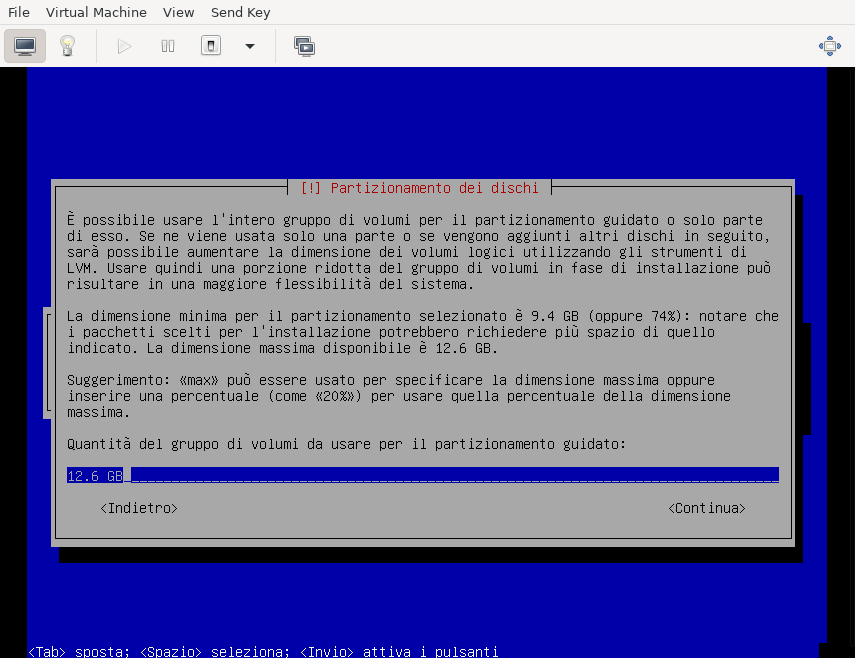Click the Run virtual machine play icon
Screen dimensions: 855x658
point(124,46)
